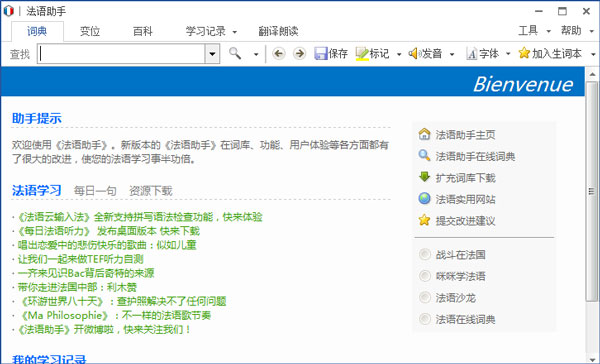Switch to the 词典 tab
The image size is (600, 364).
coord(37,31)
